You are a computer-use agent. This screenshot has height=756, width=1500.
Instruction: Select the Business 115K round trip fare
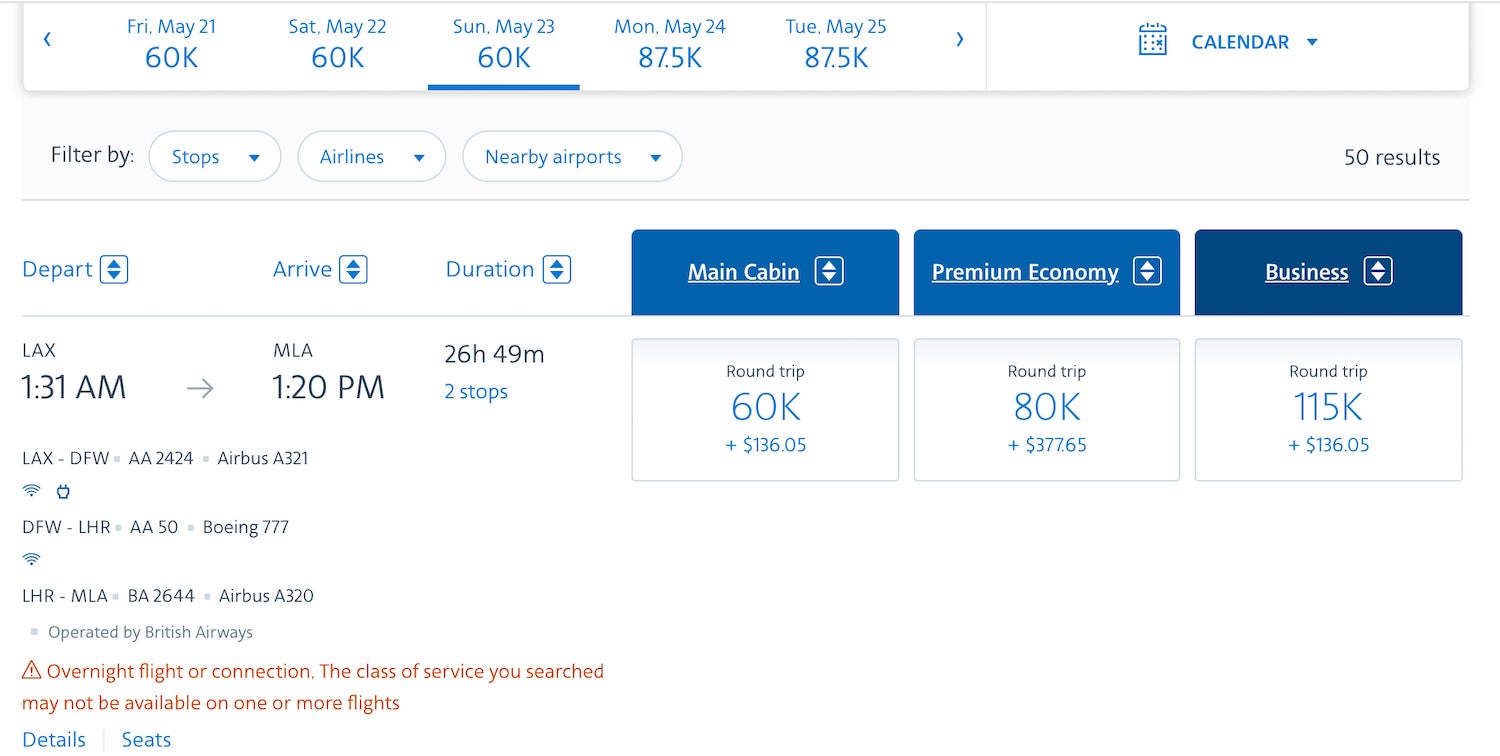[x=1328, y=408]
